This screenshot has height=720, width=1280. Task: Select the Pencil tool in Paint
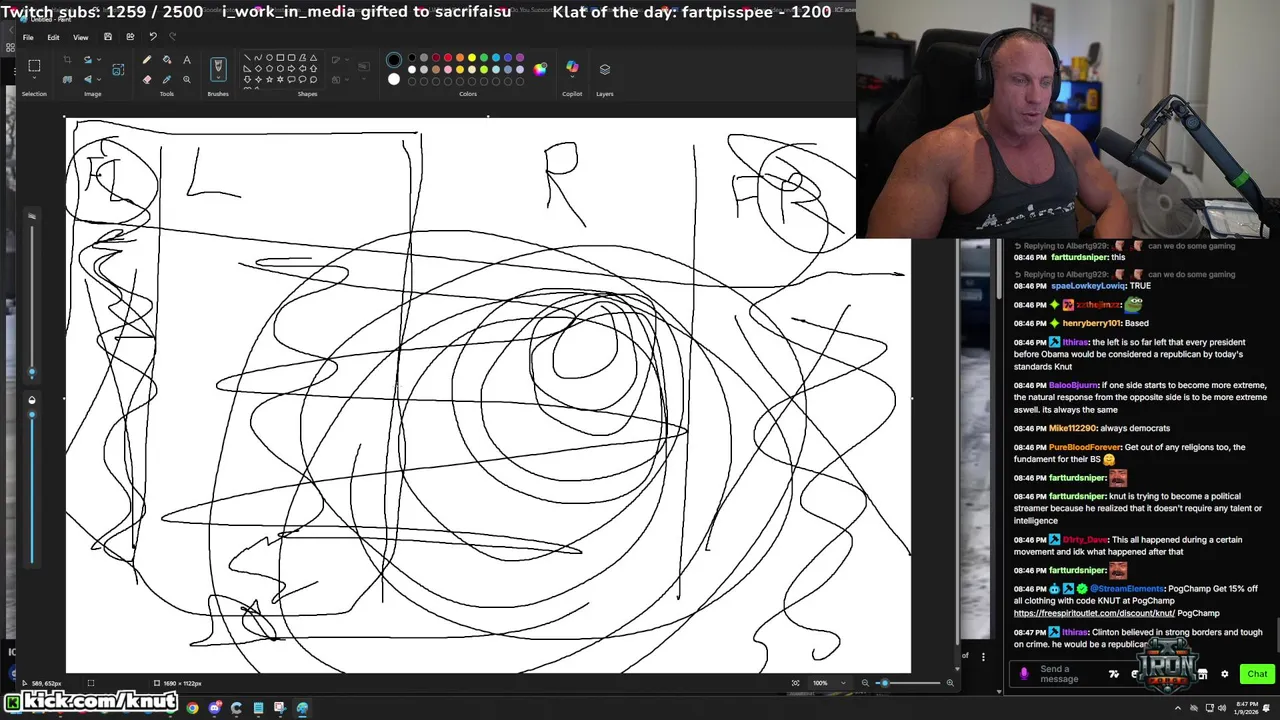coord(147,60)
